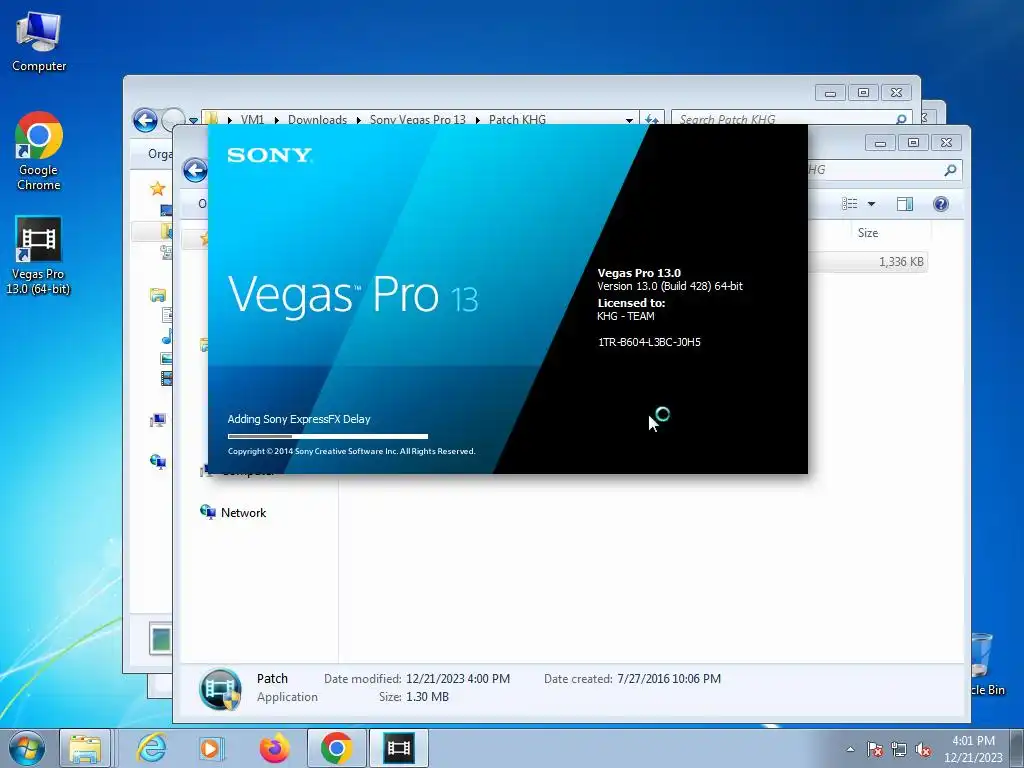Screen dimensions: 1024x768
Task: Click the serial 1TR-B604-L3BC-J0H5 text
Action: tap(649, 342)
